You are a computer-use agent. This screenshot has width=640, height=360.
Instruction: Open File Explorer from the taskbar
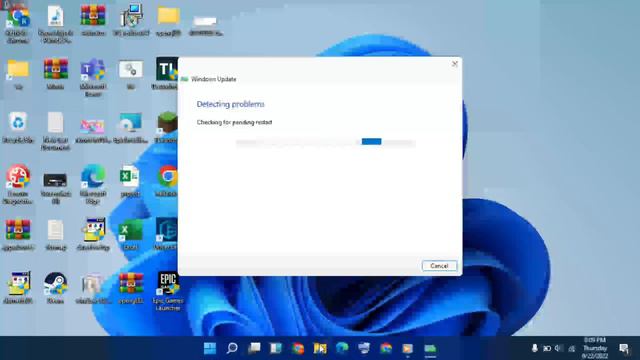320,348
